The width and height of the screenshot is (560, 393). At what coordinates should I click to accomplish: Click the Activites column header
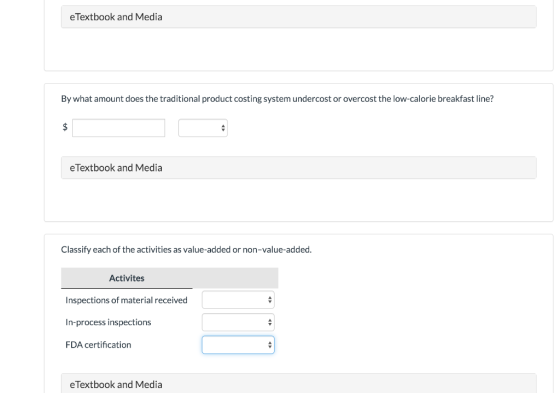point(127,278)
